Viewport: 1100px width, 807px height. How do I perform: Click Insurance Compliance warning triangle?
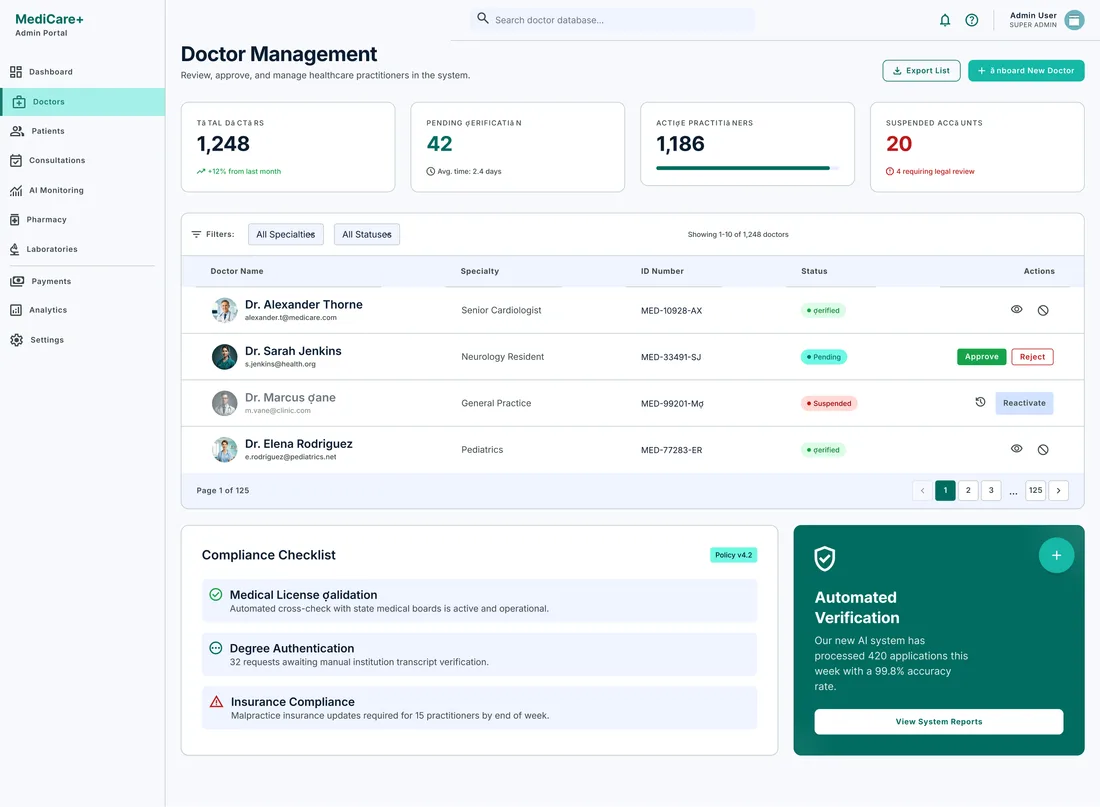[x=216, y=702]
